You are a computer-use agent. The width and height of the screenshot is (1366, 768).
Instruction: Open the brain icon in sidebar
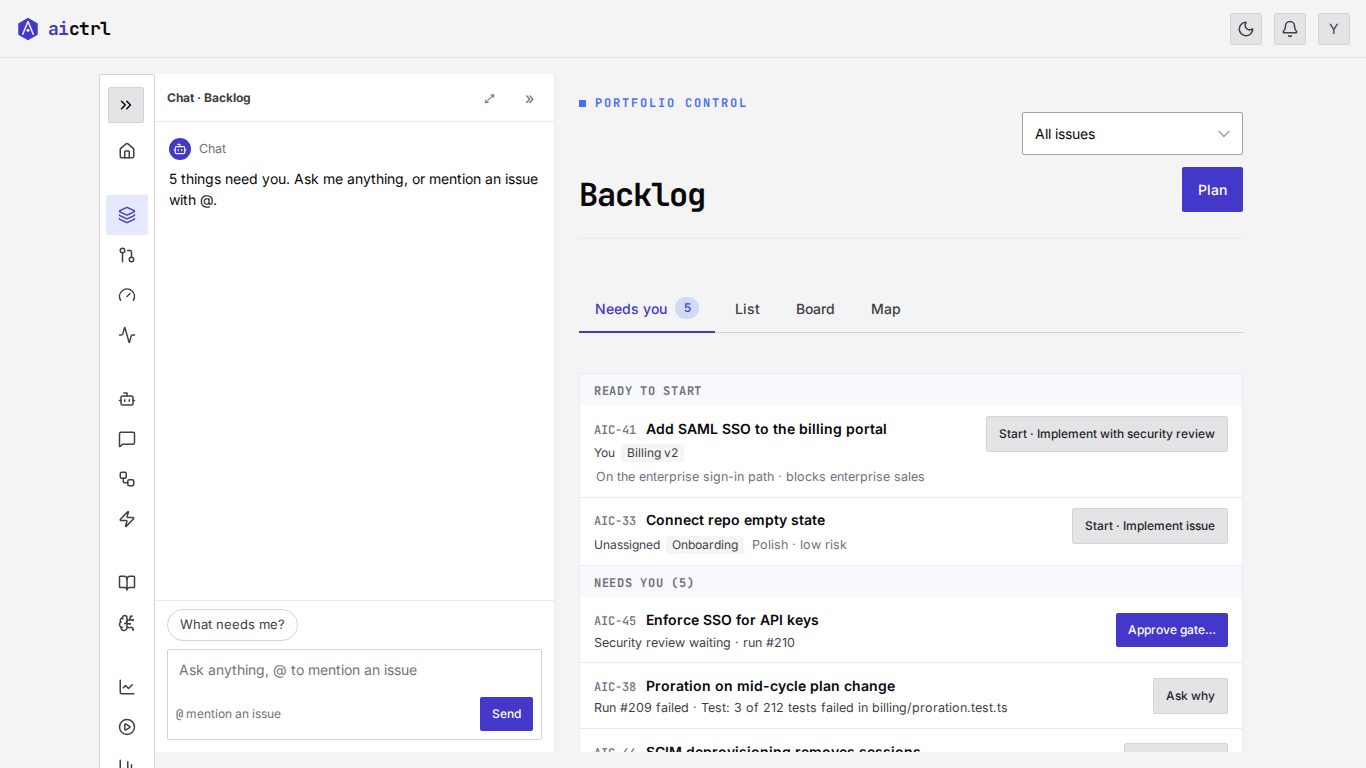tap(127, 623)
